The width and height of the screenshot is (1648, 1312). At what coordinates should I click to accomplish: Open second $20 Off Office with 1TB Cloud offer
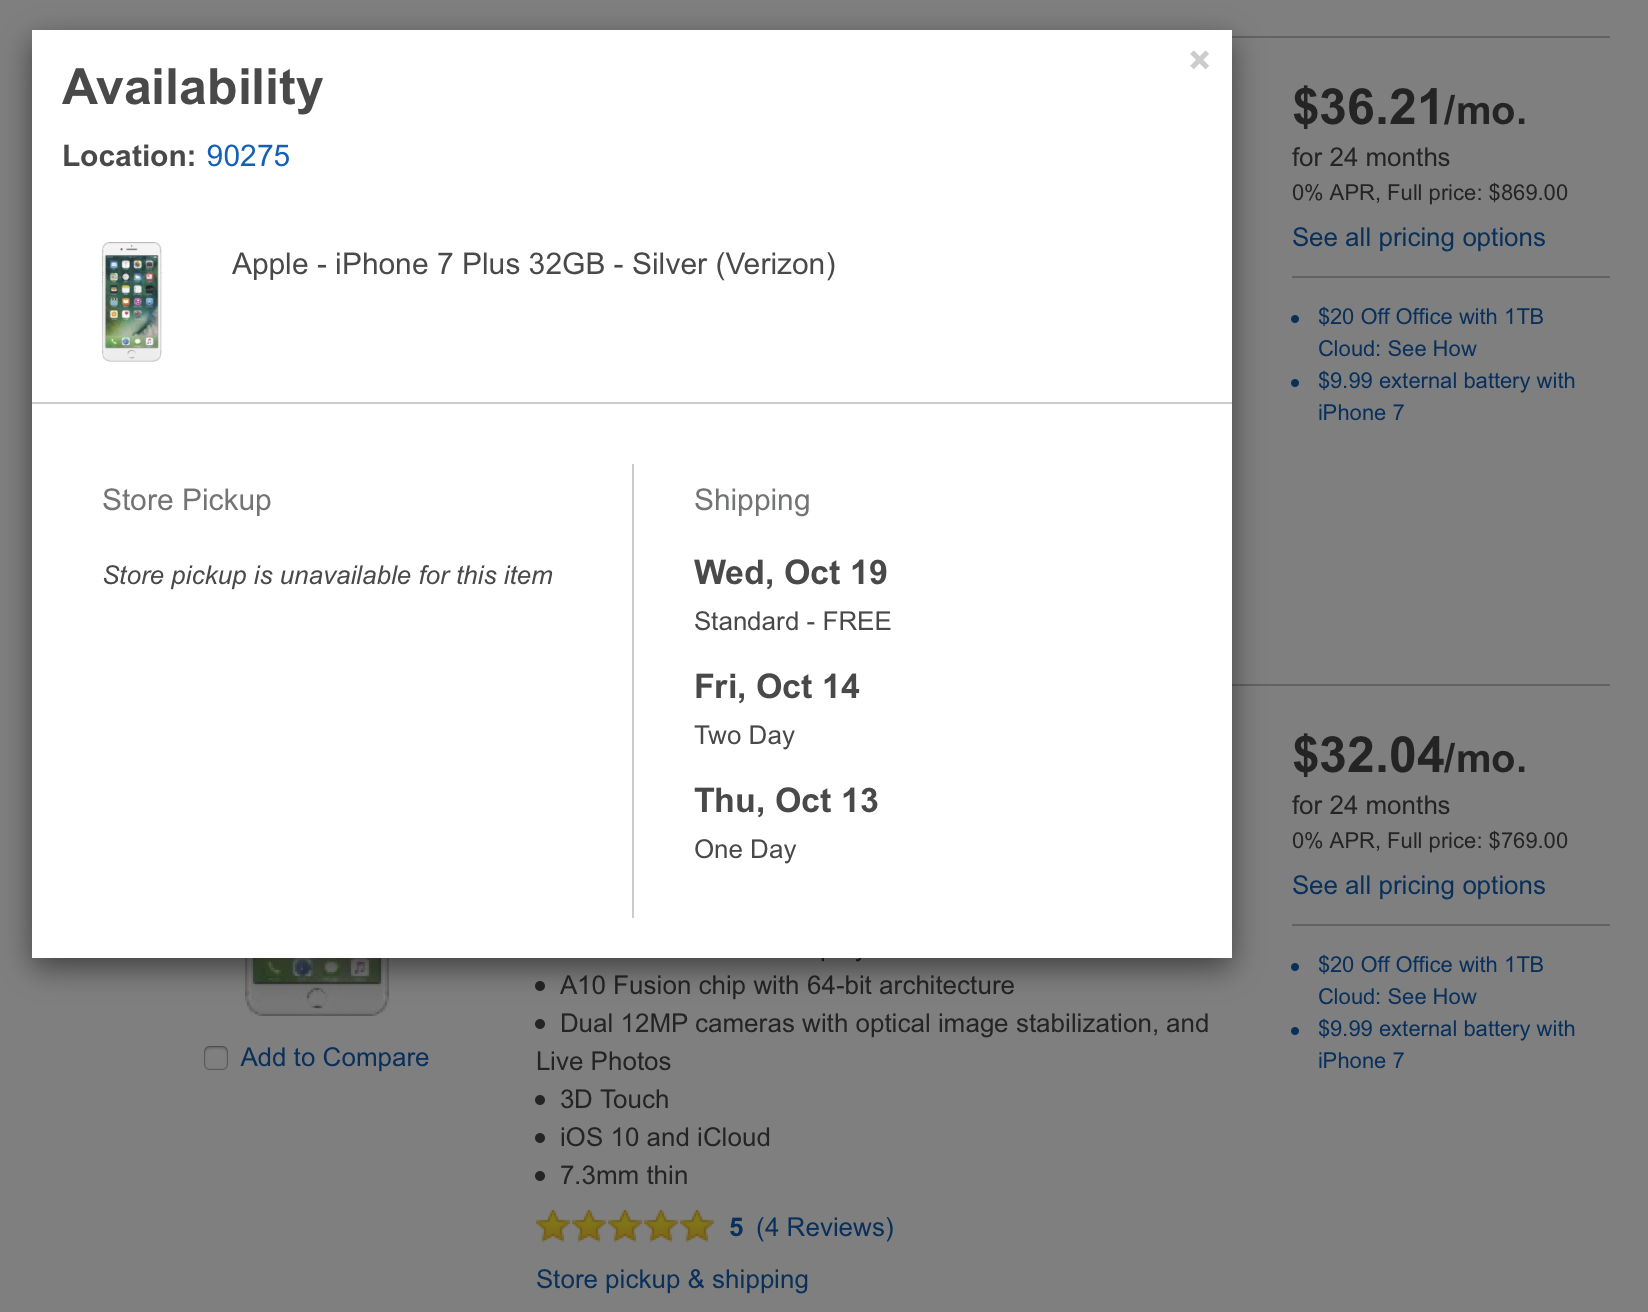1430,980
